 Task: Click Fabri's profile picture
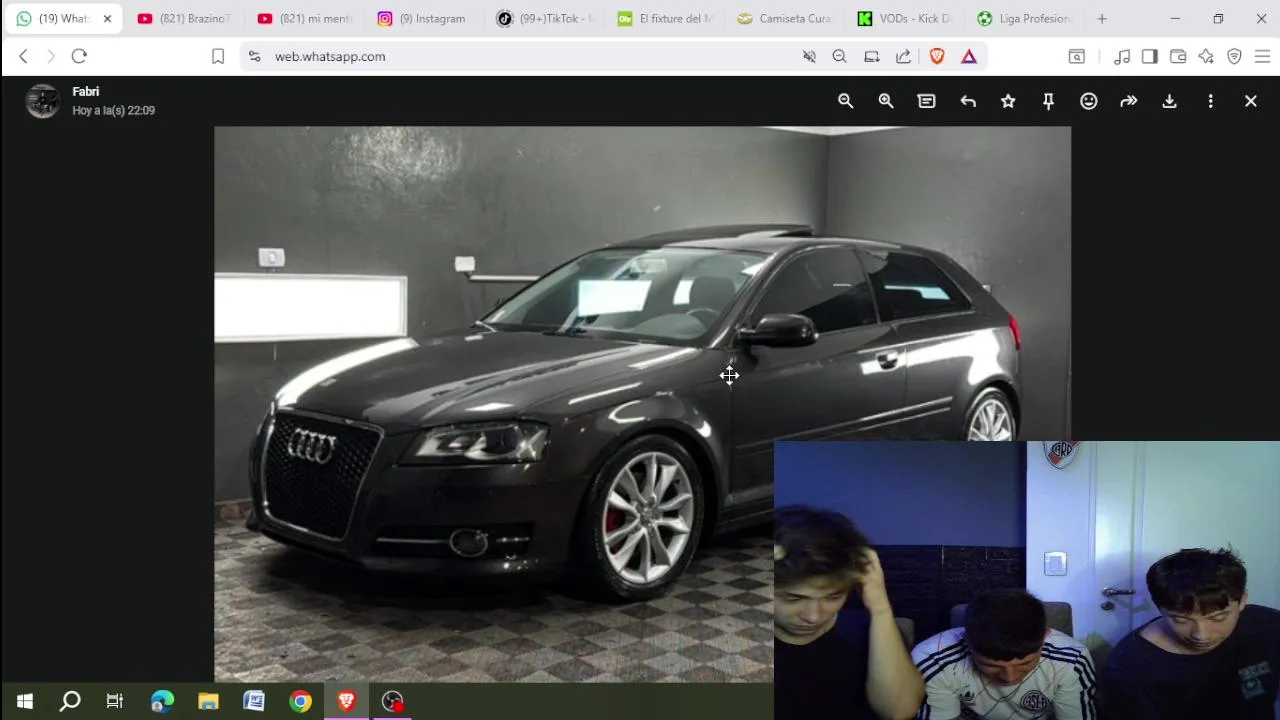[43, 101]
